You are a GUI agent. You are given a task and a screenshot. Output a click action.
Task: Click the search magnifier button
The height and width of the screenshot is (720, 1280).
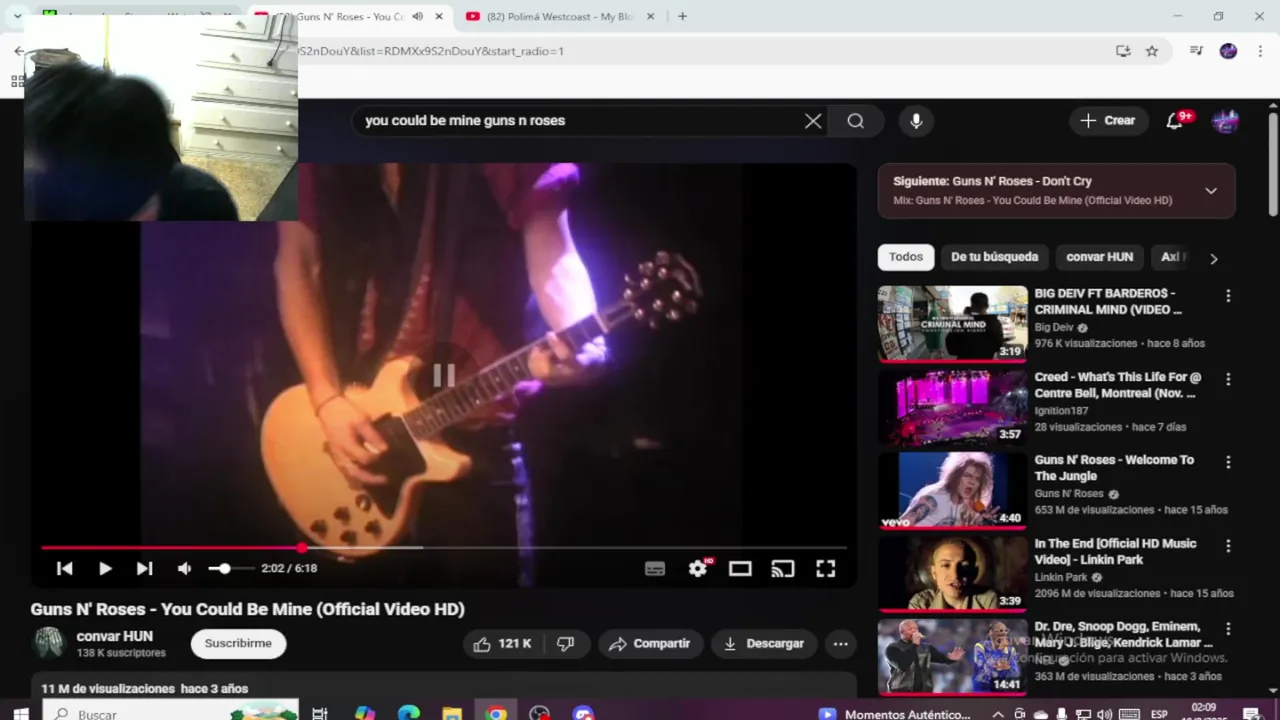[x=855, y=121]
